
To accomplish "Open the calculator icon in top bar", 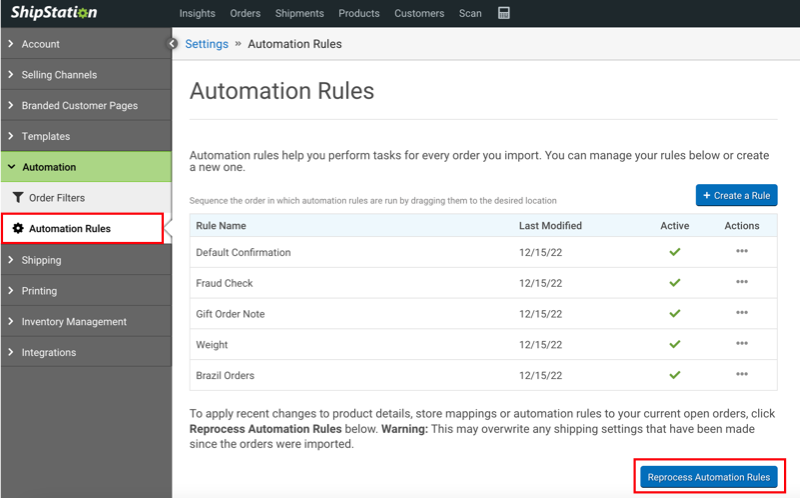I will pyautogui.click(x=504, y=13).
